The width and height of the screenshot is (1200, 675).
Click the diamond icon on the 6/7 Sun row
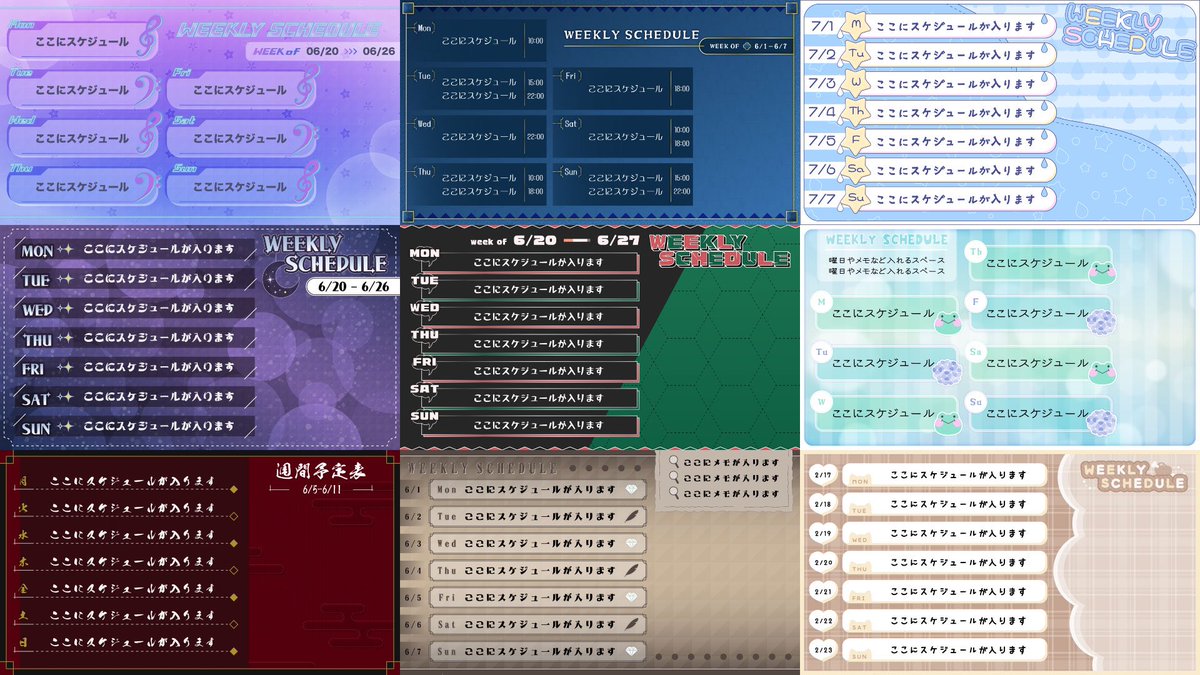[x=631, y=651]
